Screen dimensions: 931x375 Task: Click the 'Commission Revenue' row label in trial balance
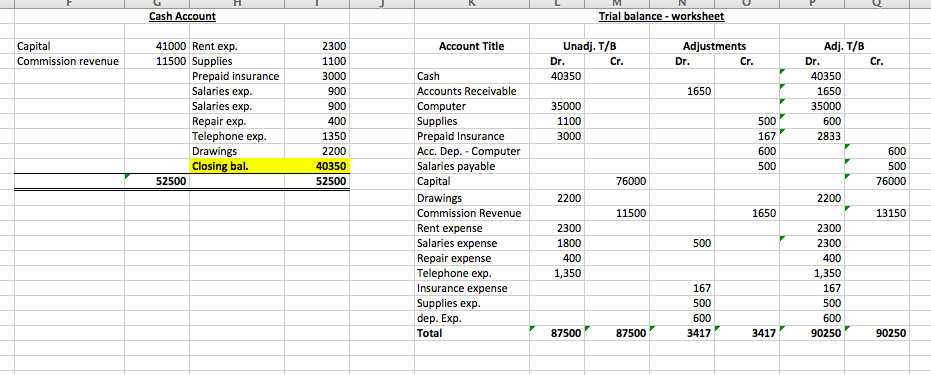[x=471, y=213]
